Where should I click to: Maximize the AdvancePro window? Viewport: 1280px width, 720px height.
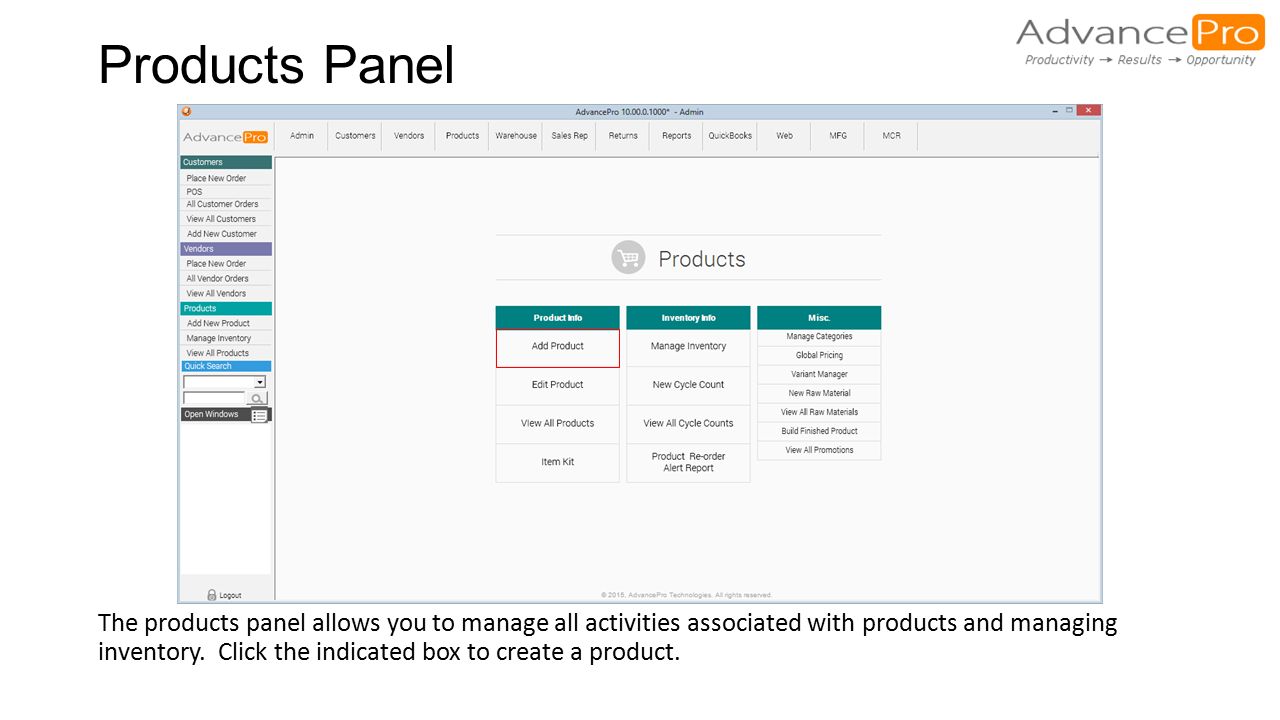pyautogui.click(x=1068, y=111)
